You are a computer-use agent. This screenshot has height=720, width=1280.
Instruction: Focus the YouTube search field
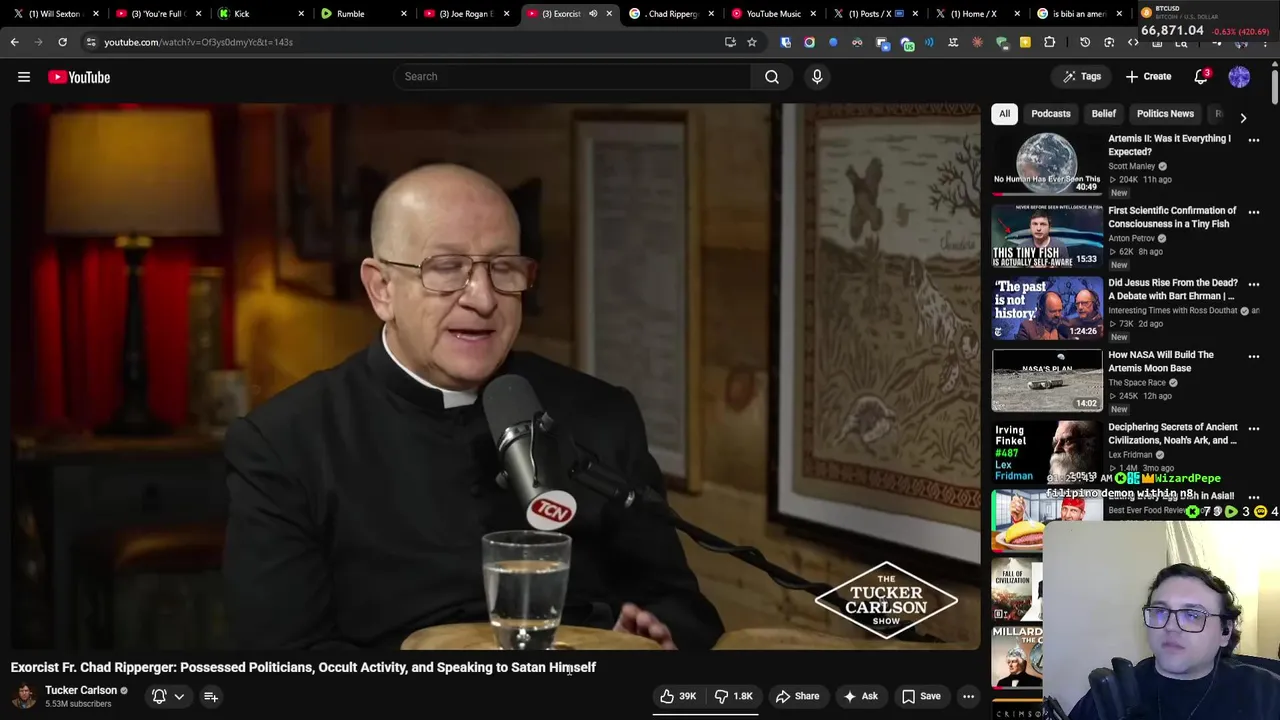[x=572, y=76]
